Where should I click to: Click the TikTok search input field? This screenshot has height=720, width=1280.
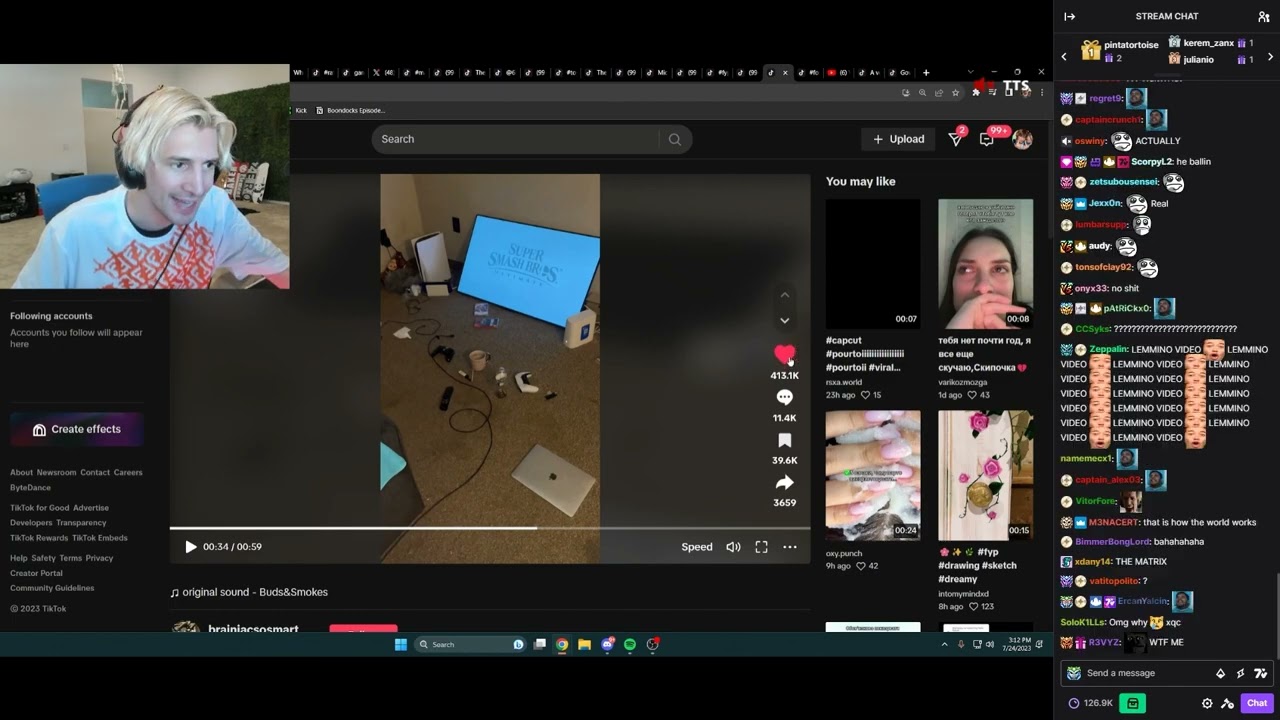click(516, 139)
